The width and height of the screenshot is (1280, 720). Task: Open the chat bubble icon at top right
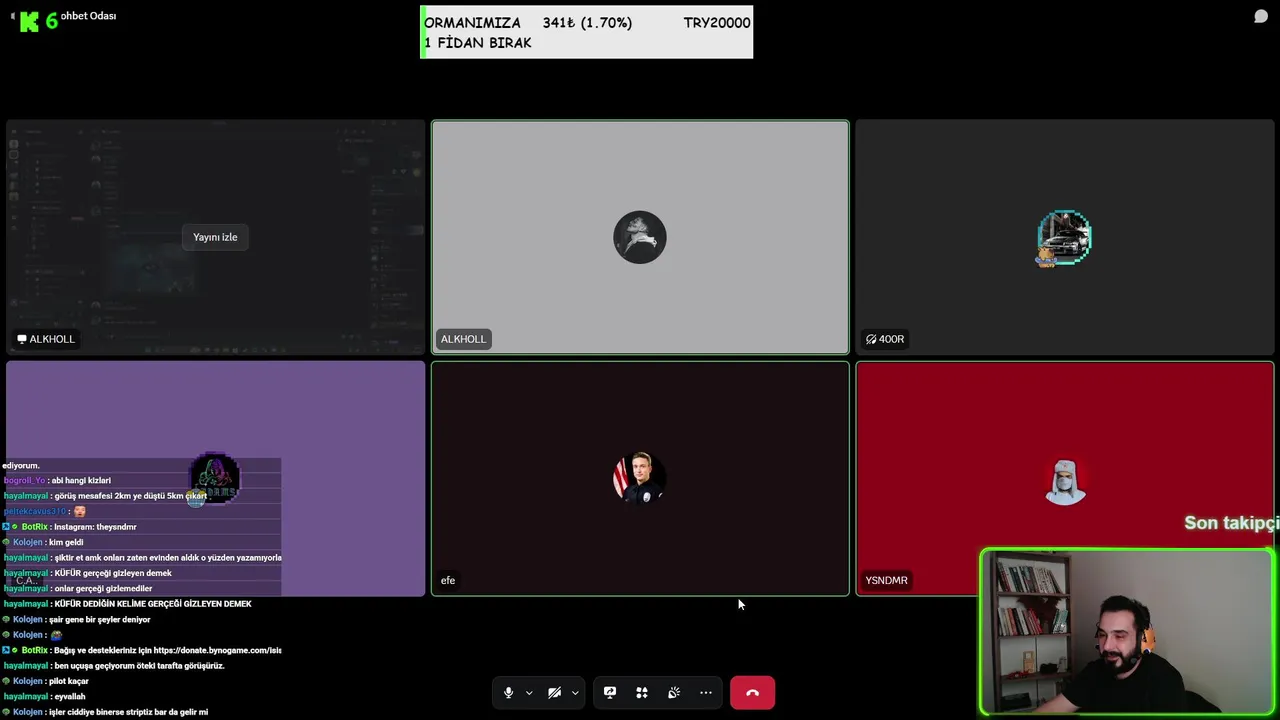tap(1261, 16)
